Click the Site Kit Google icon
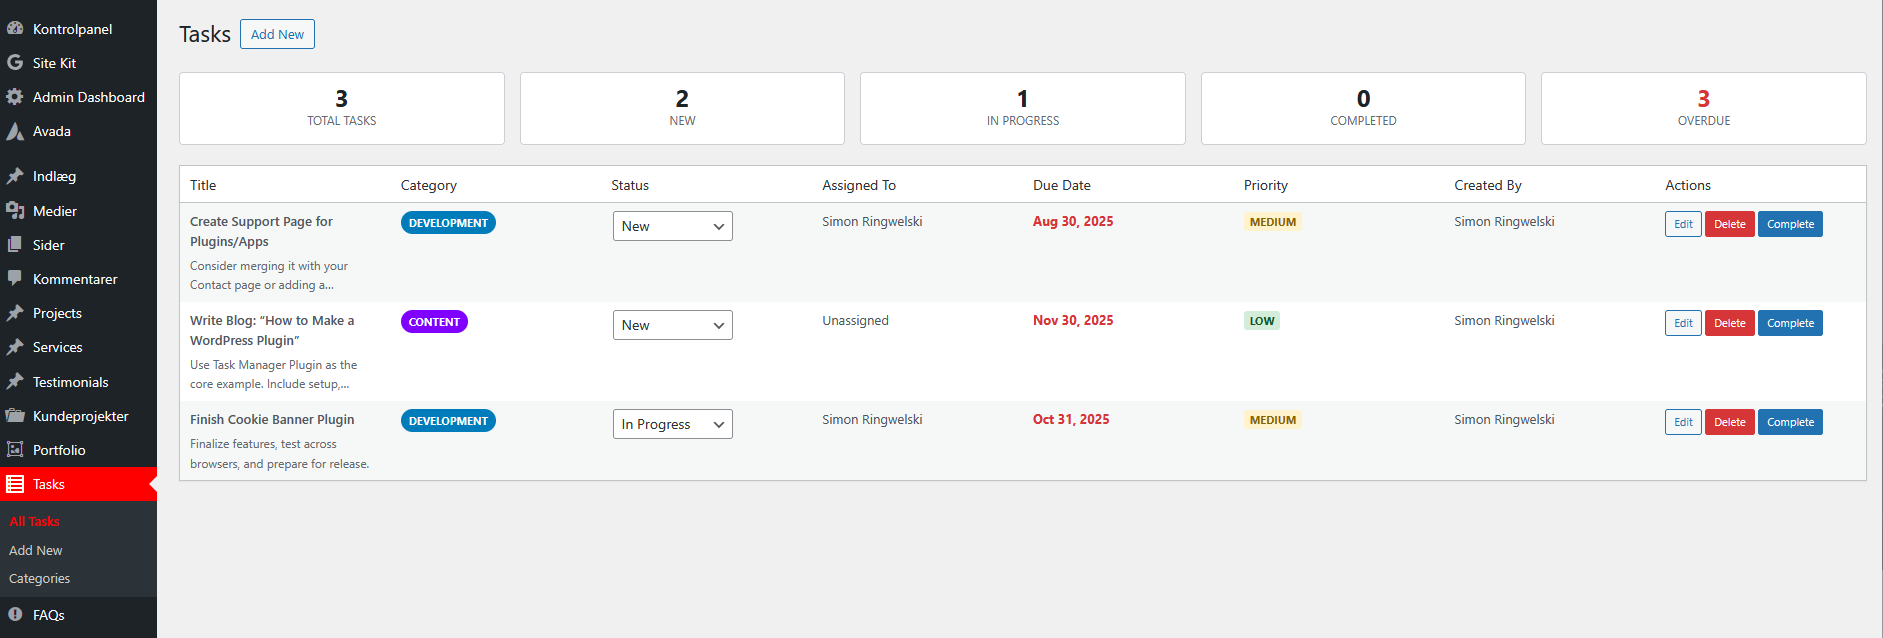Viewport: 1883px width, 638px height. [x=15, y=62]
